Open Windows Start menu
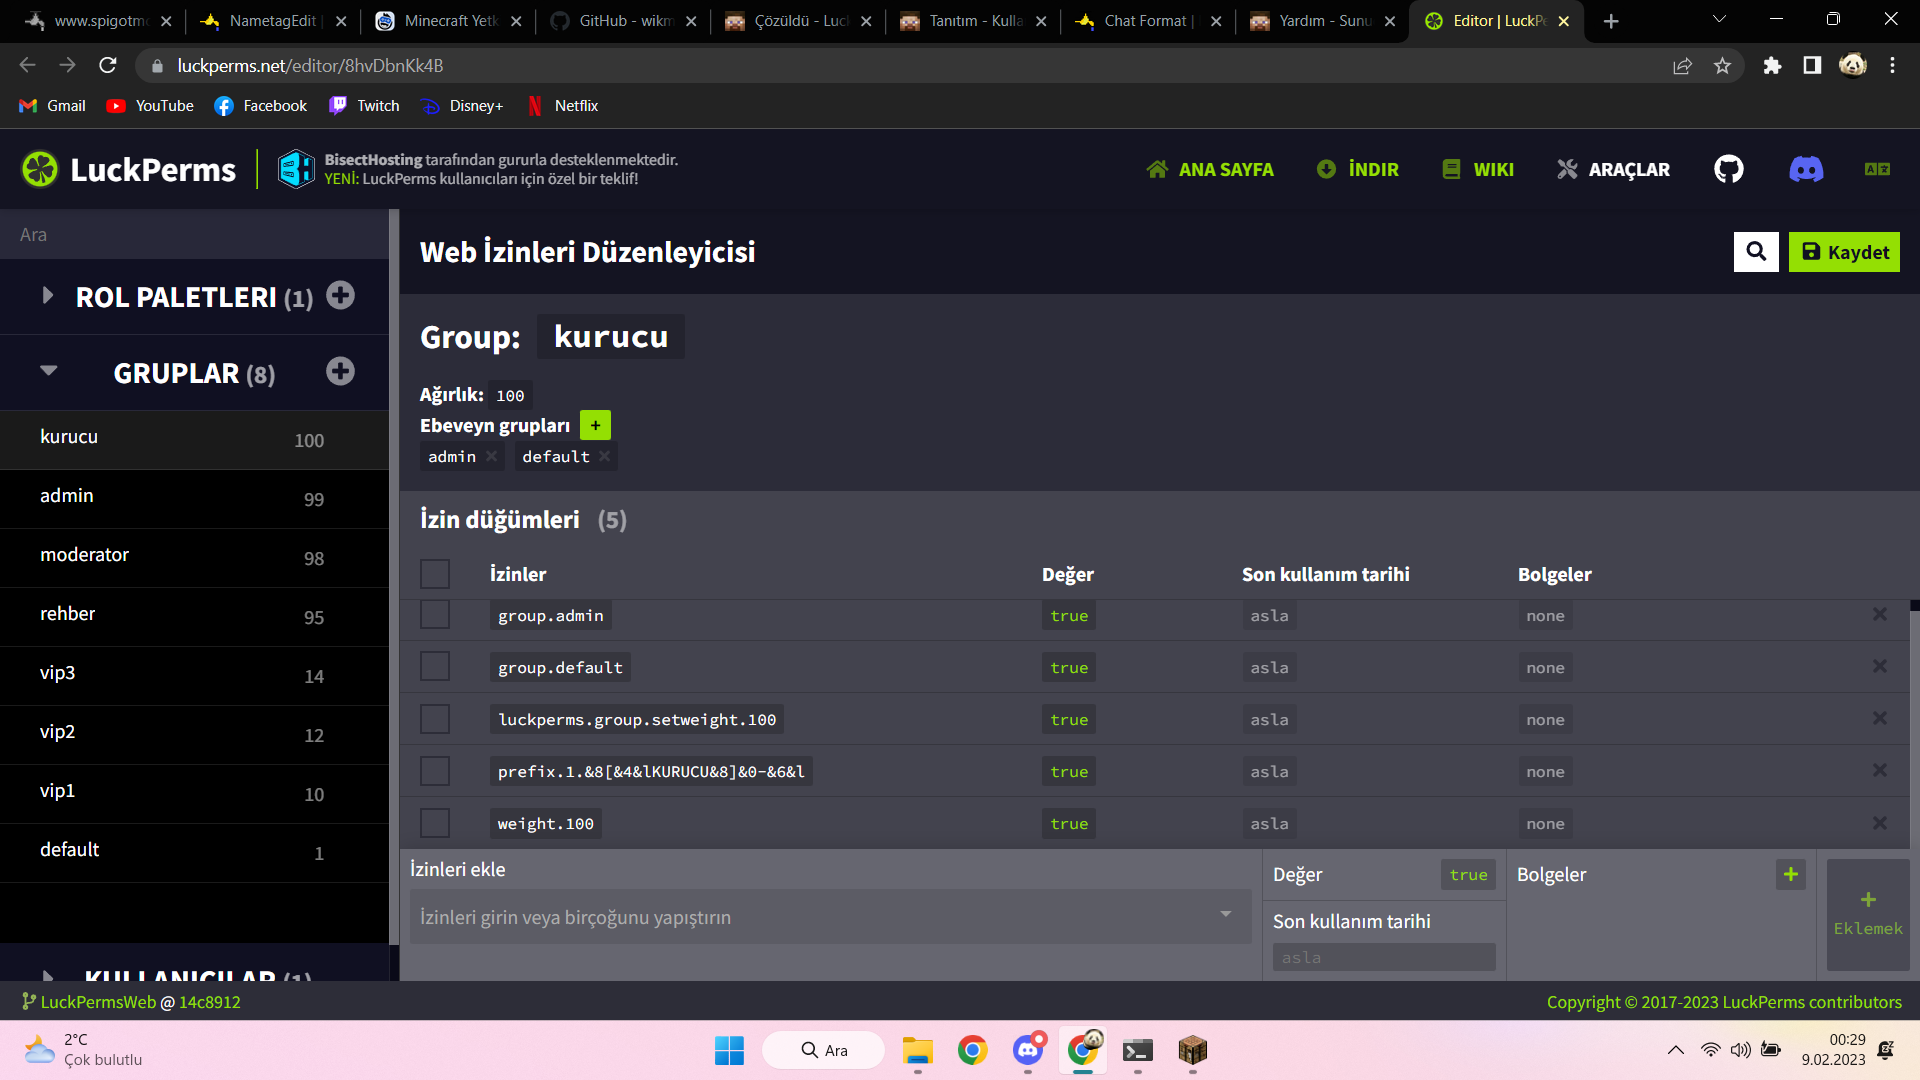 click(x=729, y=1050)
